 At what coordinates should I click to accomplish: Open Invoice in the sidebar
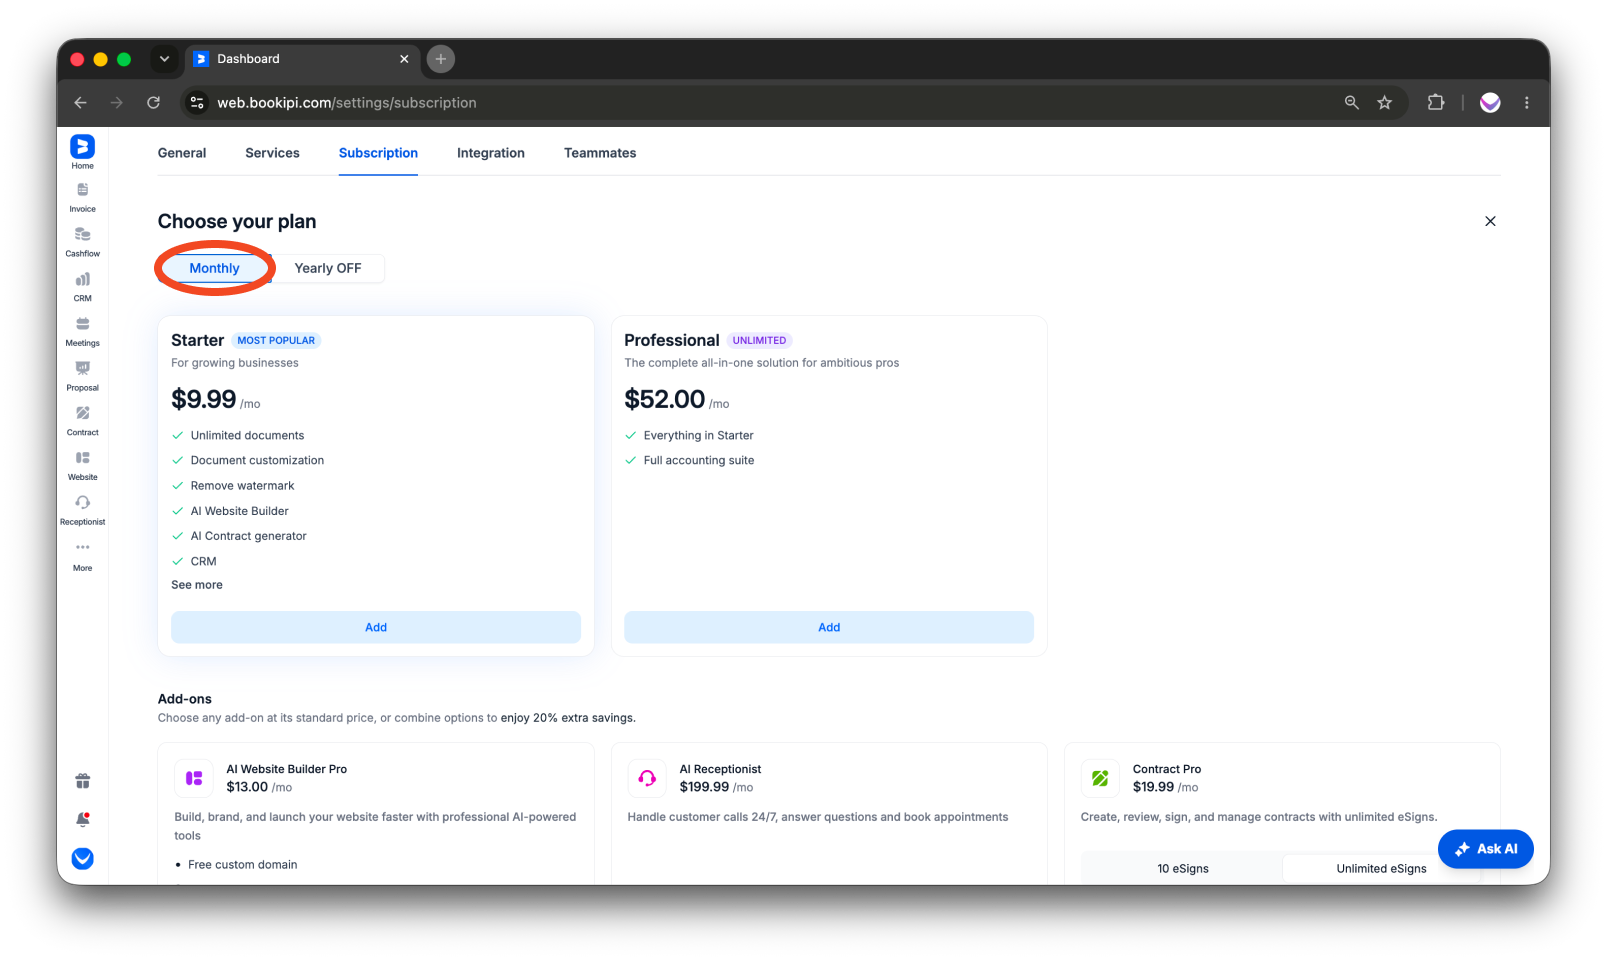(82, 198)
